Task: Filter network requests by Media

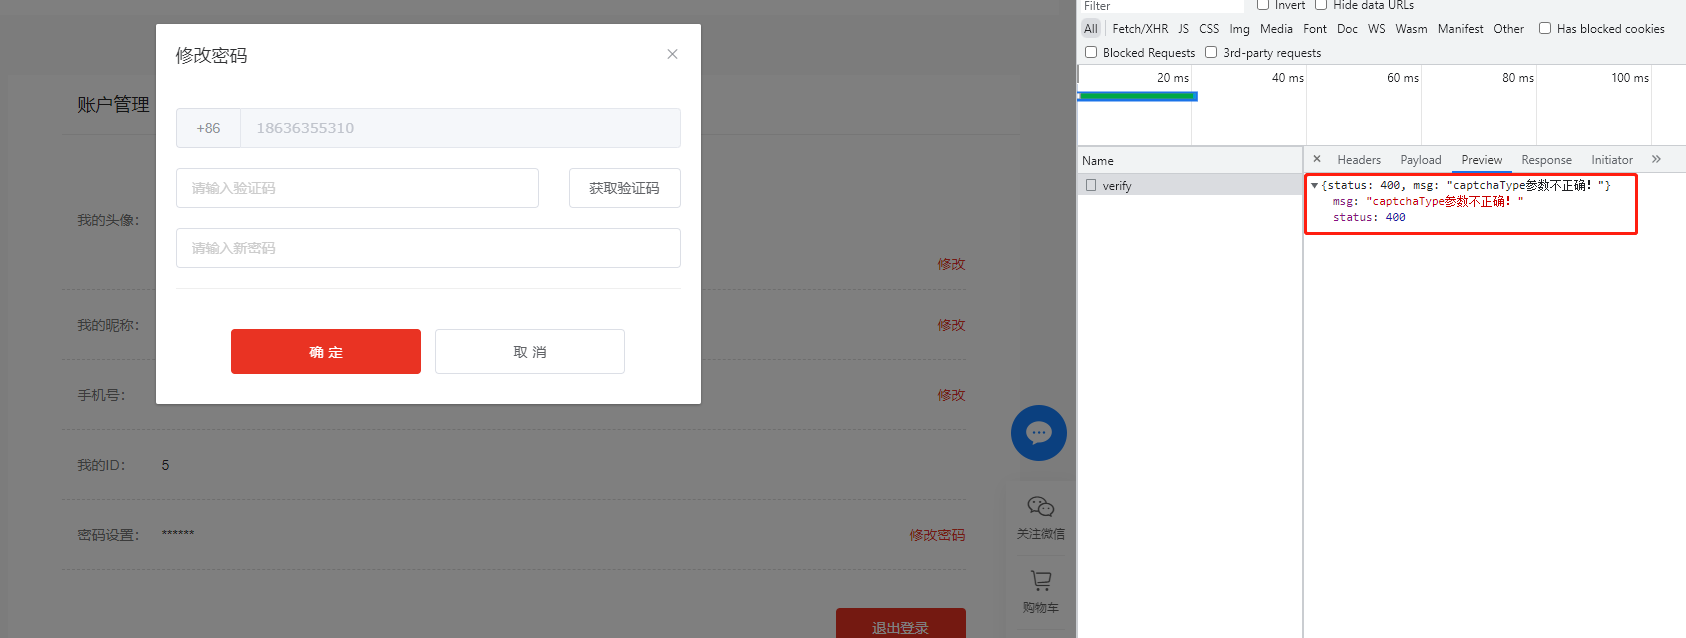Action: 1276,29
